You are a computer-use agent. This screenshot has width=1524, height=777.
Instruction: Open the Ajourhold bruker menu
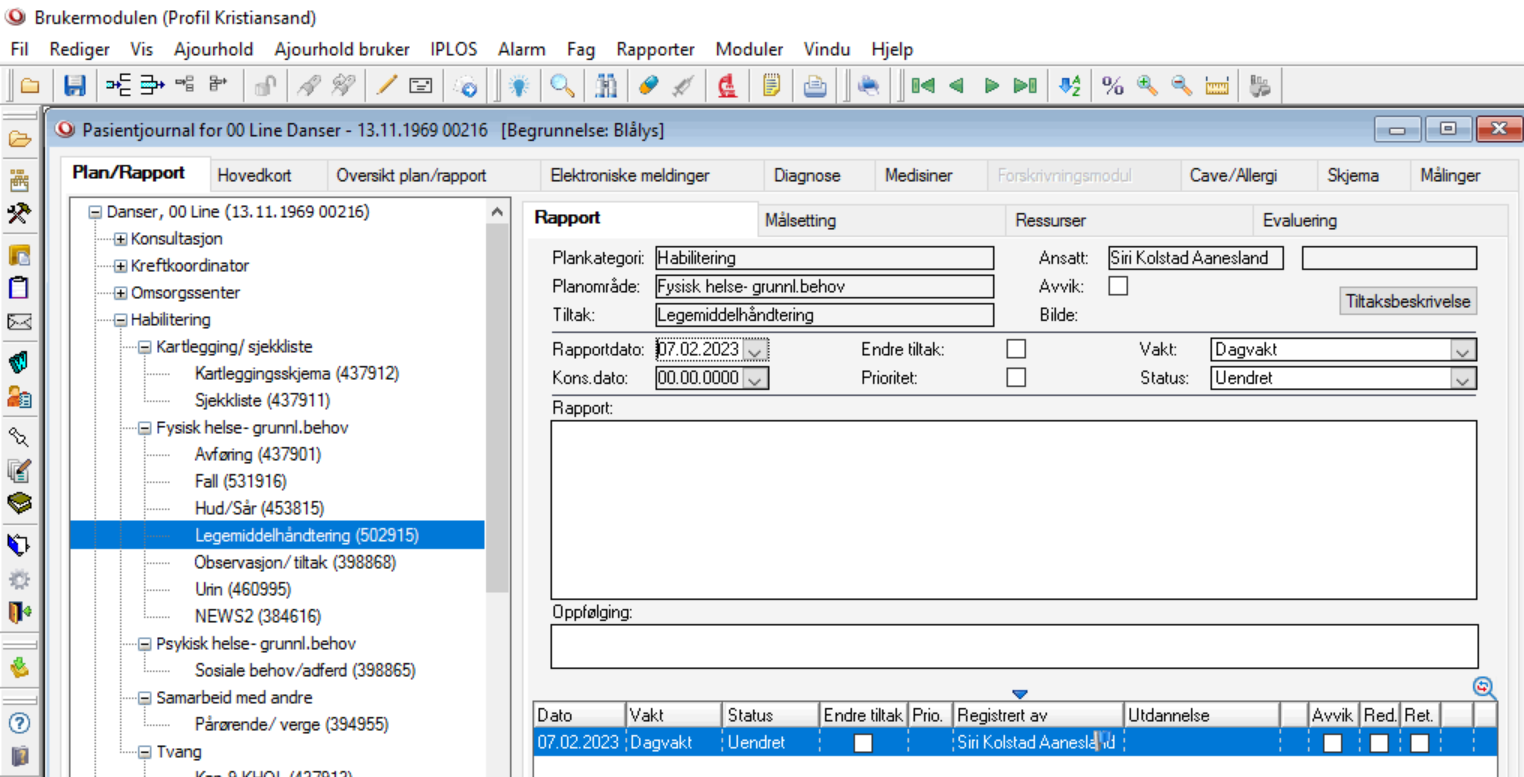point(342,49)
